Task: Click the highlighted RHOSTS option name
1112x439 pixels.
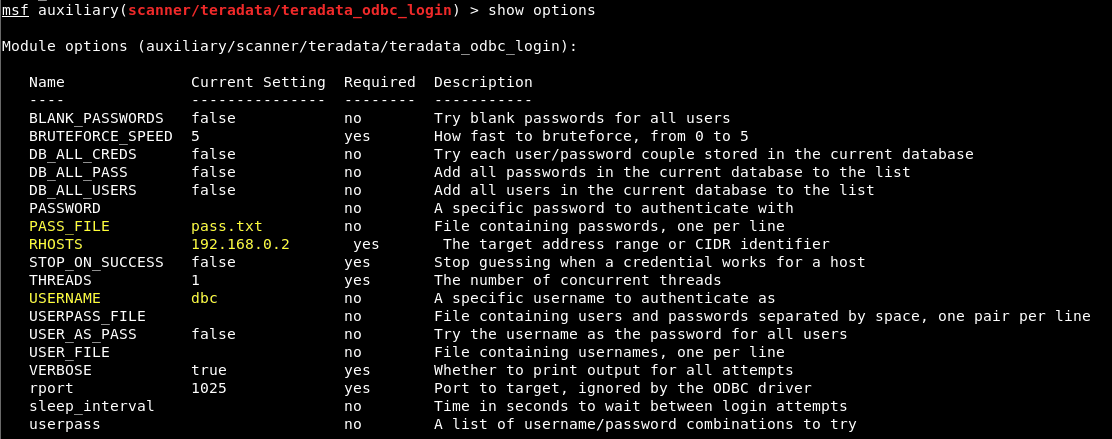Action: pos(56,244)
